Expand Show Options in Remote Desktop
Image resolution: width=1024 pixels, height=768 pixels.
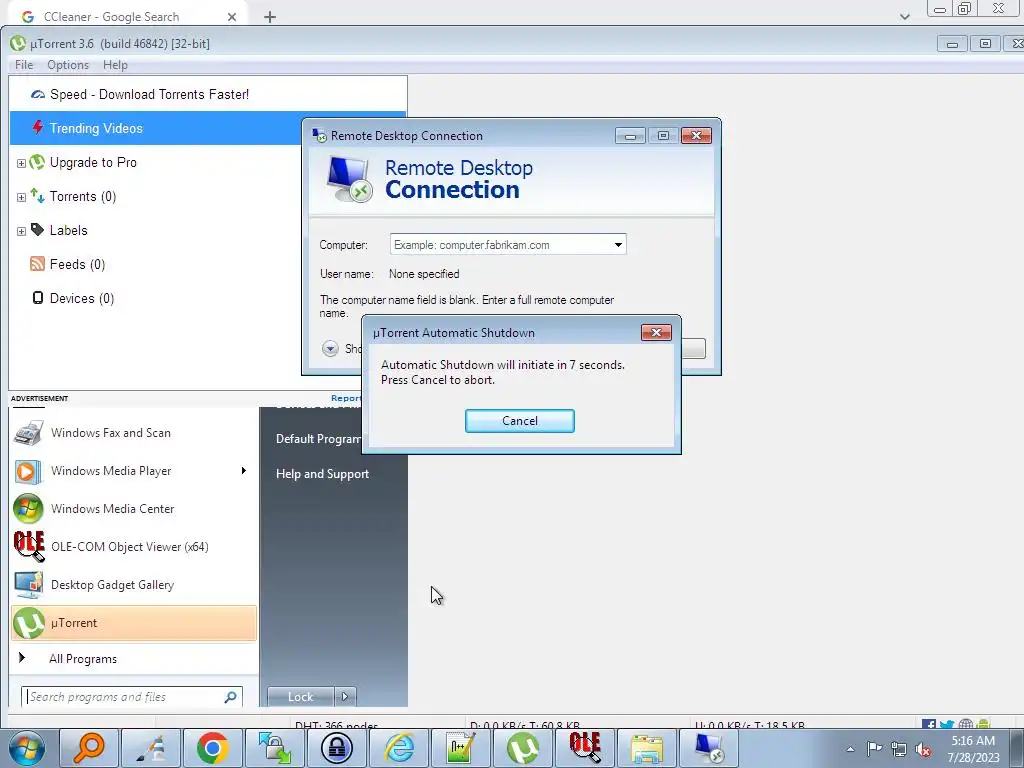[x=330, y=348]
